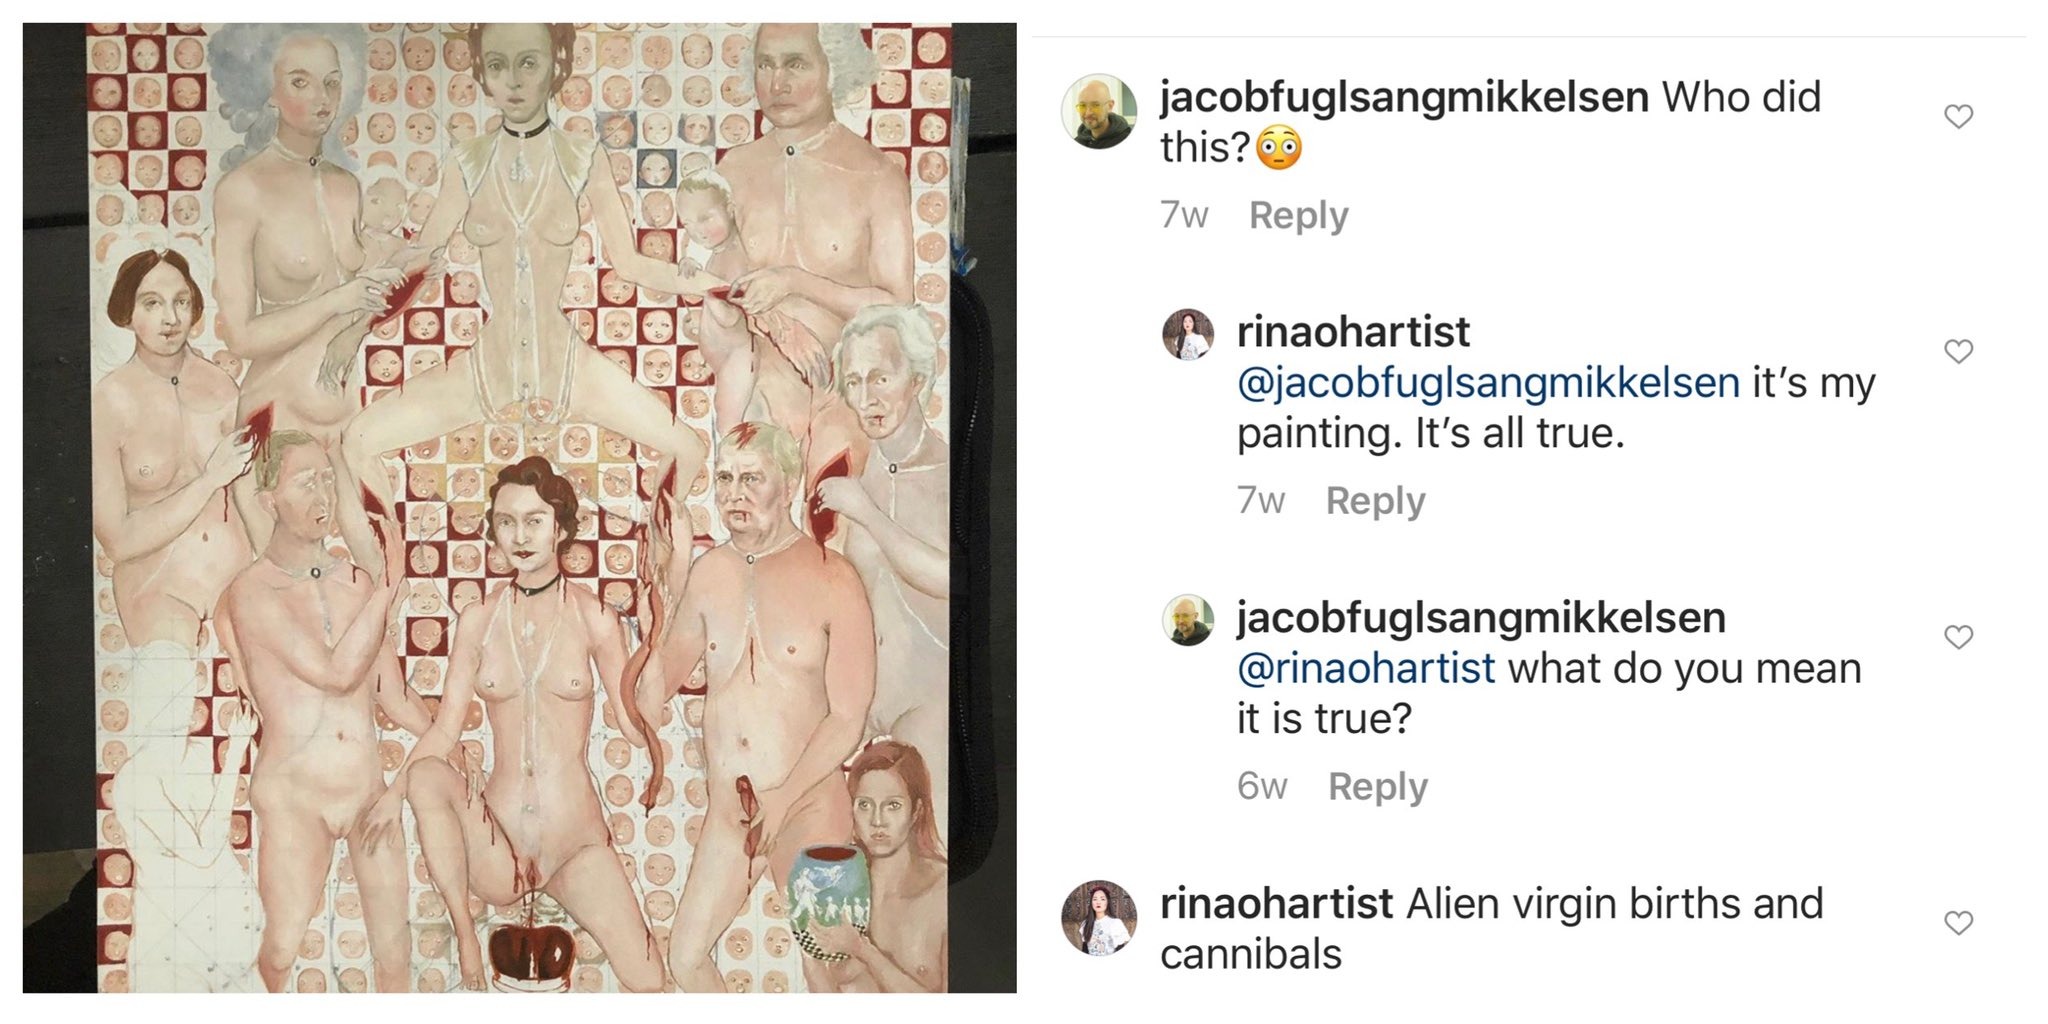Open jacobfuglsangmikkelsen username on first comment
Image resolution: width=2048 pixels, height=1024 pixels.
[1404, 98]
